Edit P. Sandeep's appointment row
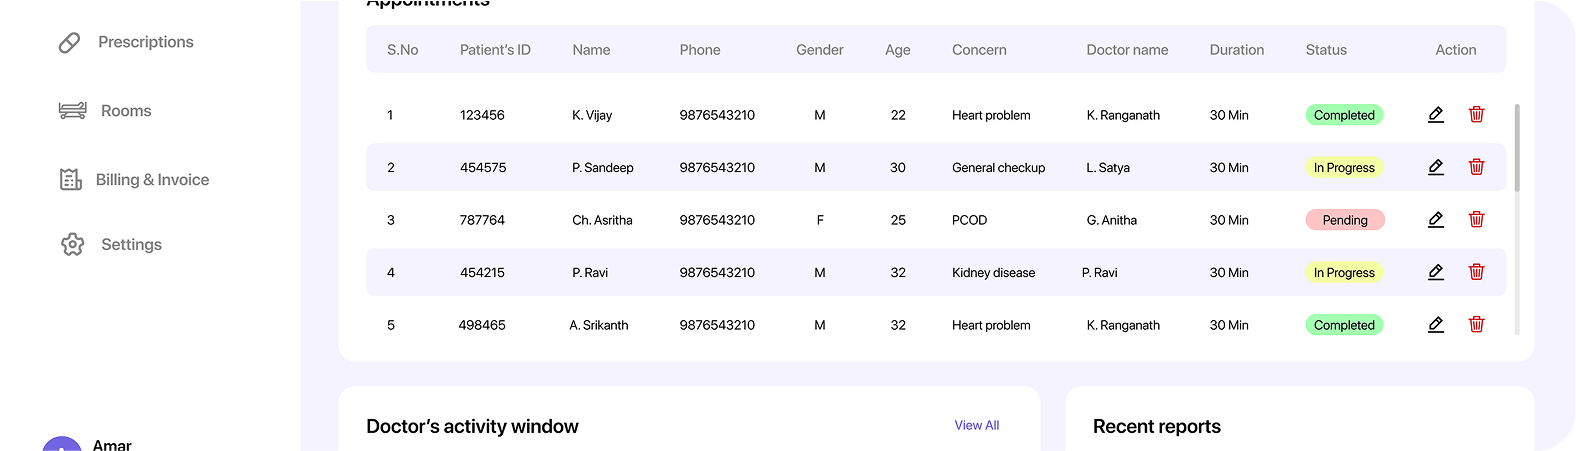Image resolution: width=1576 pixels, height=451 pixels. [1436, 167]
